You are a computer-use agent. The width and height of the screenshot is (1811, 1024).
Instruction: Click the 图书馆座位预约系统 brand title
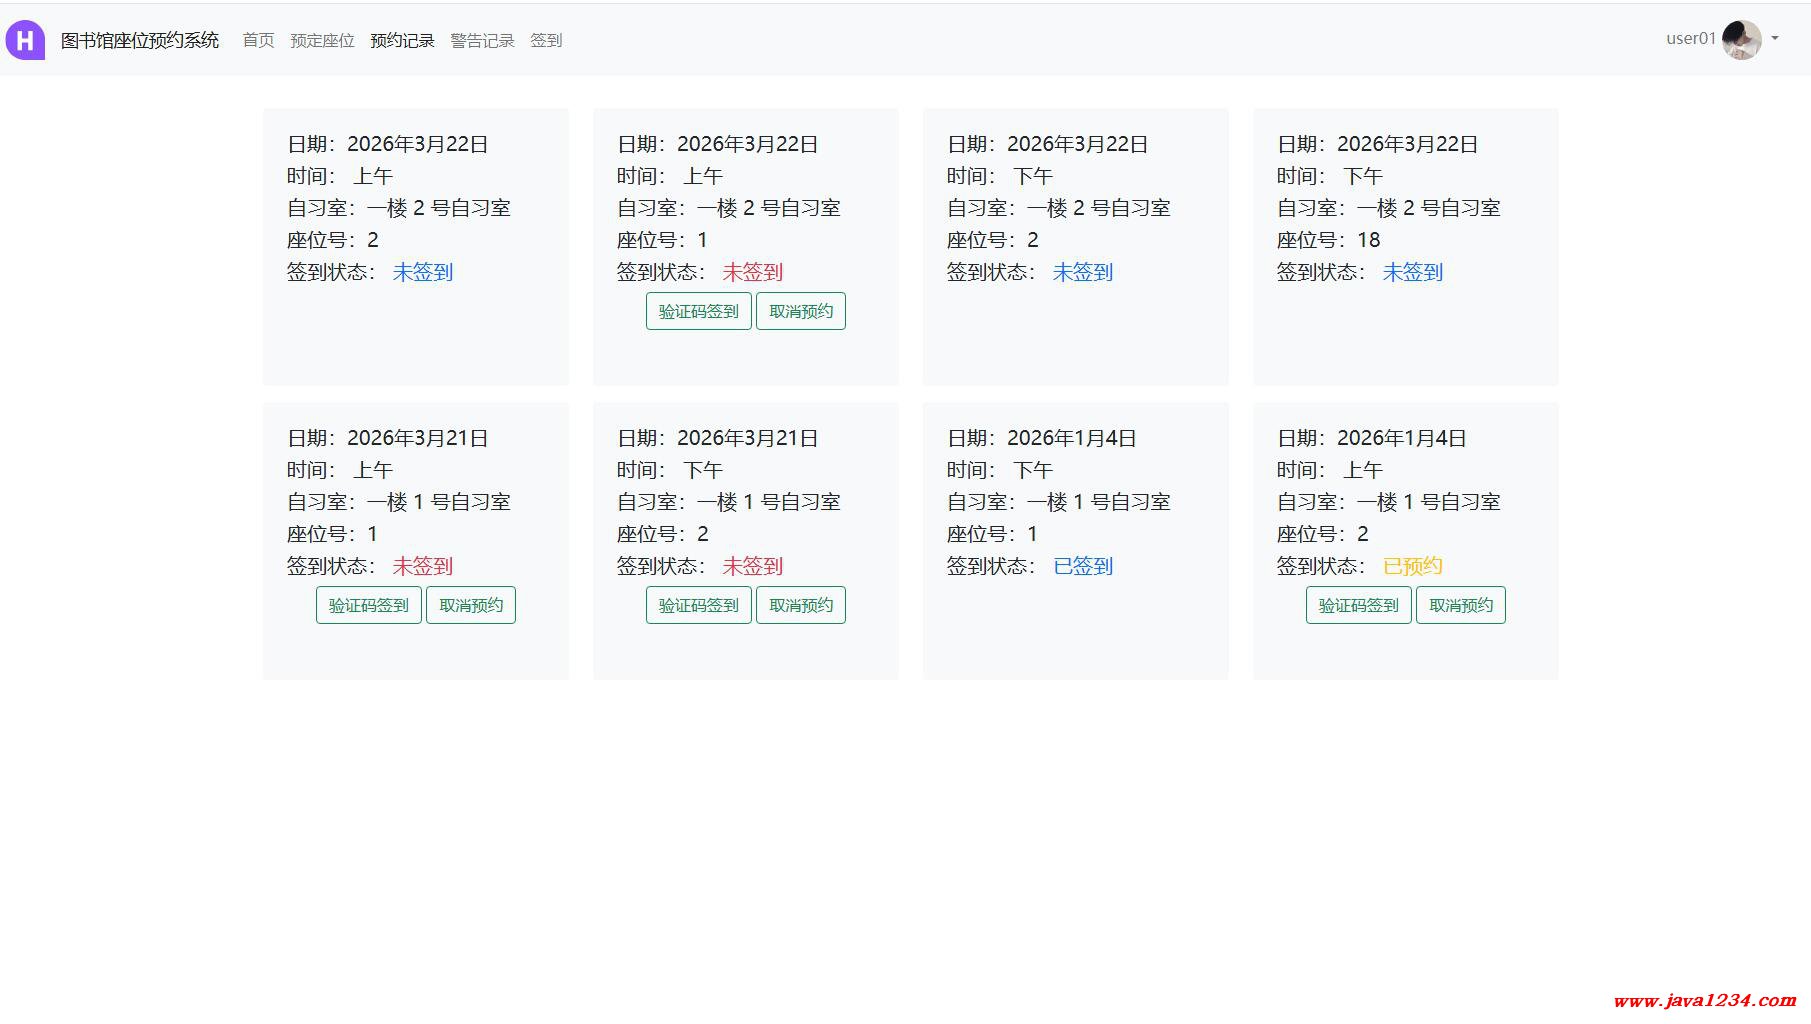pos(140,40)
